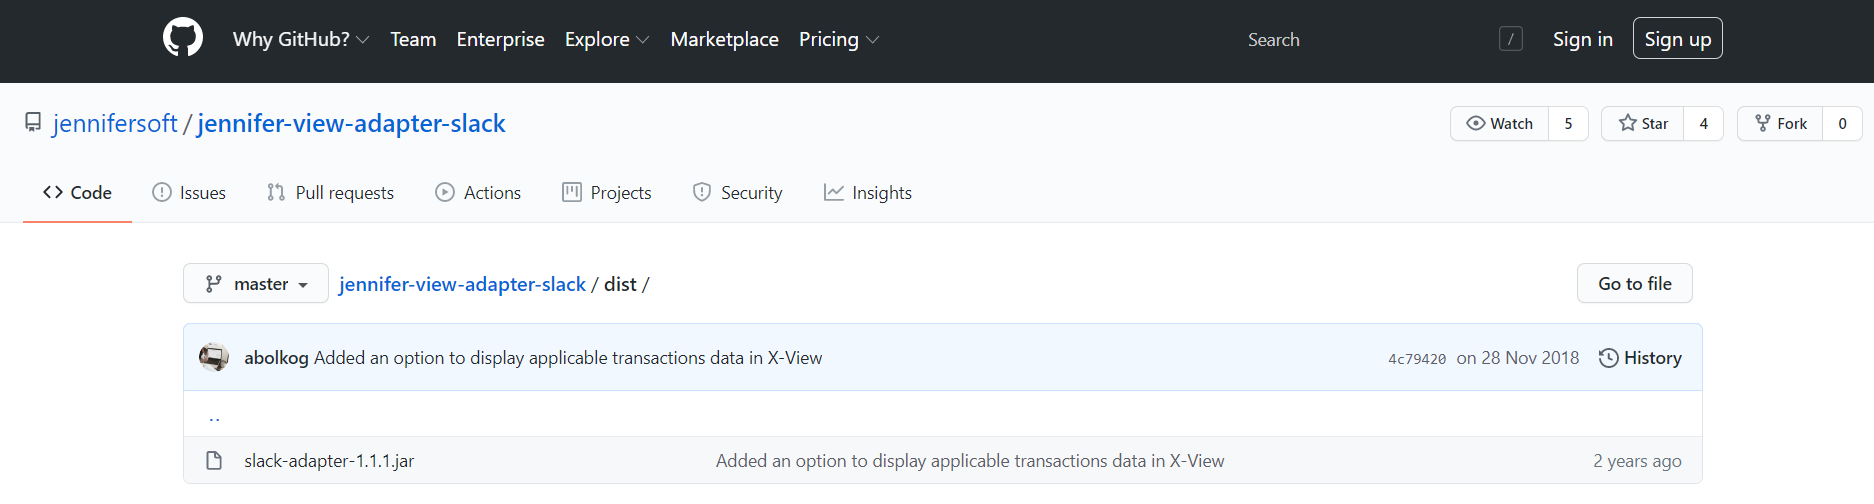
Task: Expand the Pricing dropdown
Action: (x=838, y=39)
